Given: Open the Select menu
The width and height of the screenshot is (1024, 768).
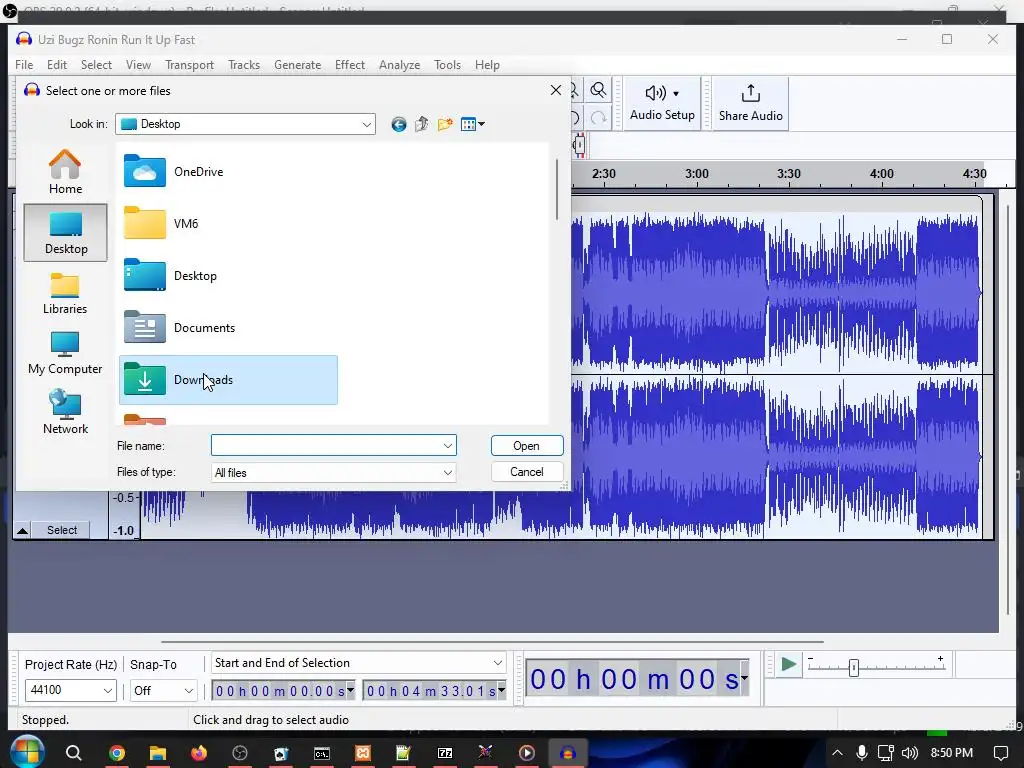Looking at the screenshot, I should point(96,65).
